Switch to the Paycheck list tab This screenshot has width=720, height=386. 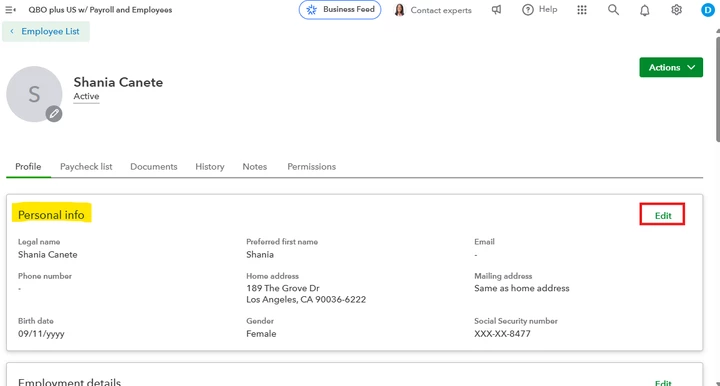(86, 167)
